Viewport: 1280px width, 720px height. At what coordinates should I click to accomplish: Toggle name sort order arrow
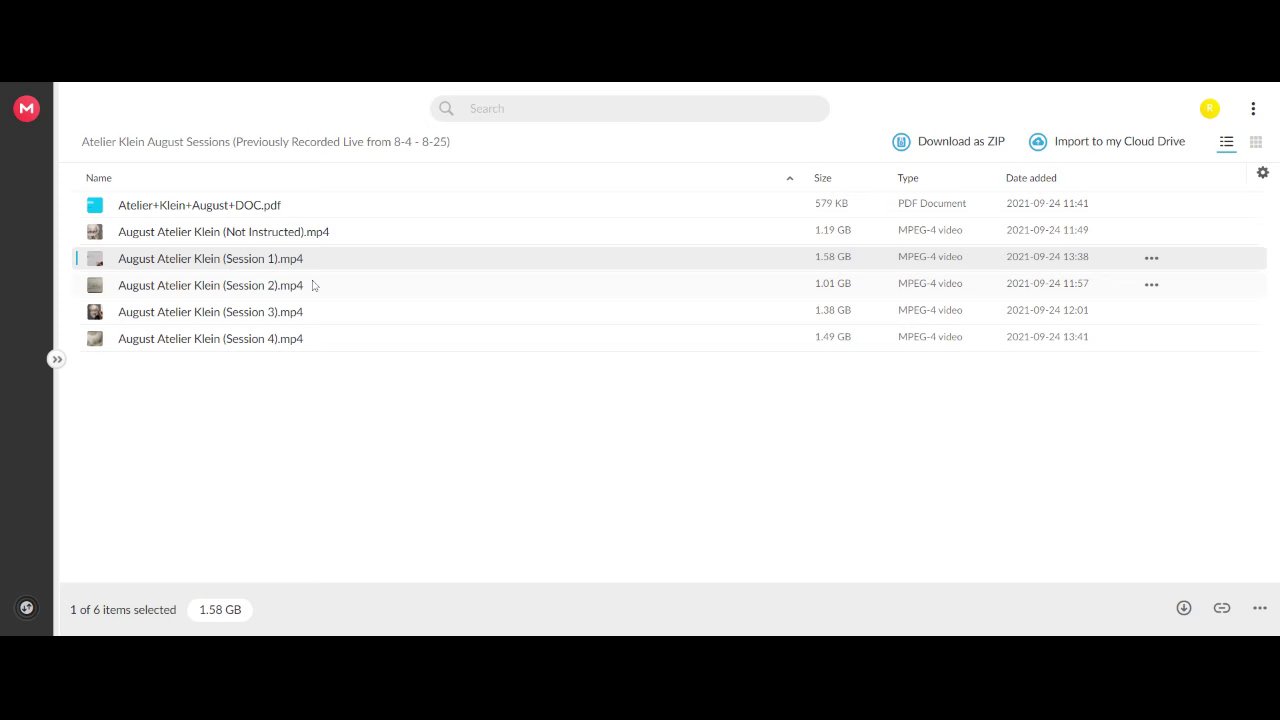[x=790, y=178]
